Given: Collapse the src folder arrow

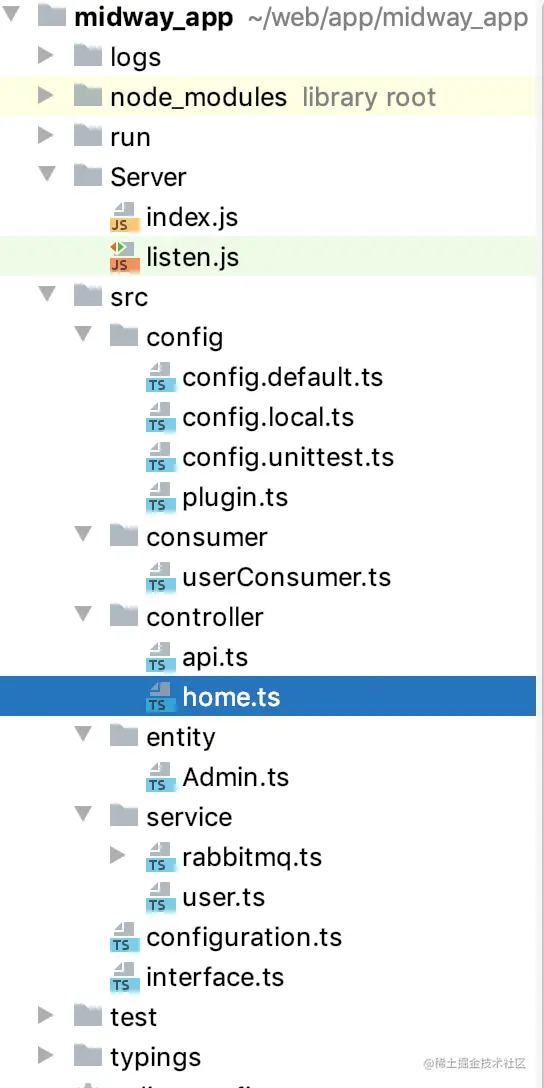Looking at the screenshot, I should tap(47, 295).
